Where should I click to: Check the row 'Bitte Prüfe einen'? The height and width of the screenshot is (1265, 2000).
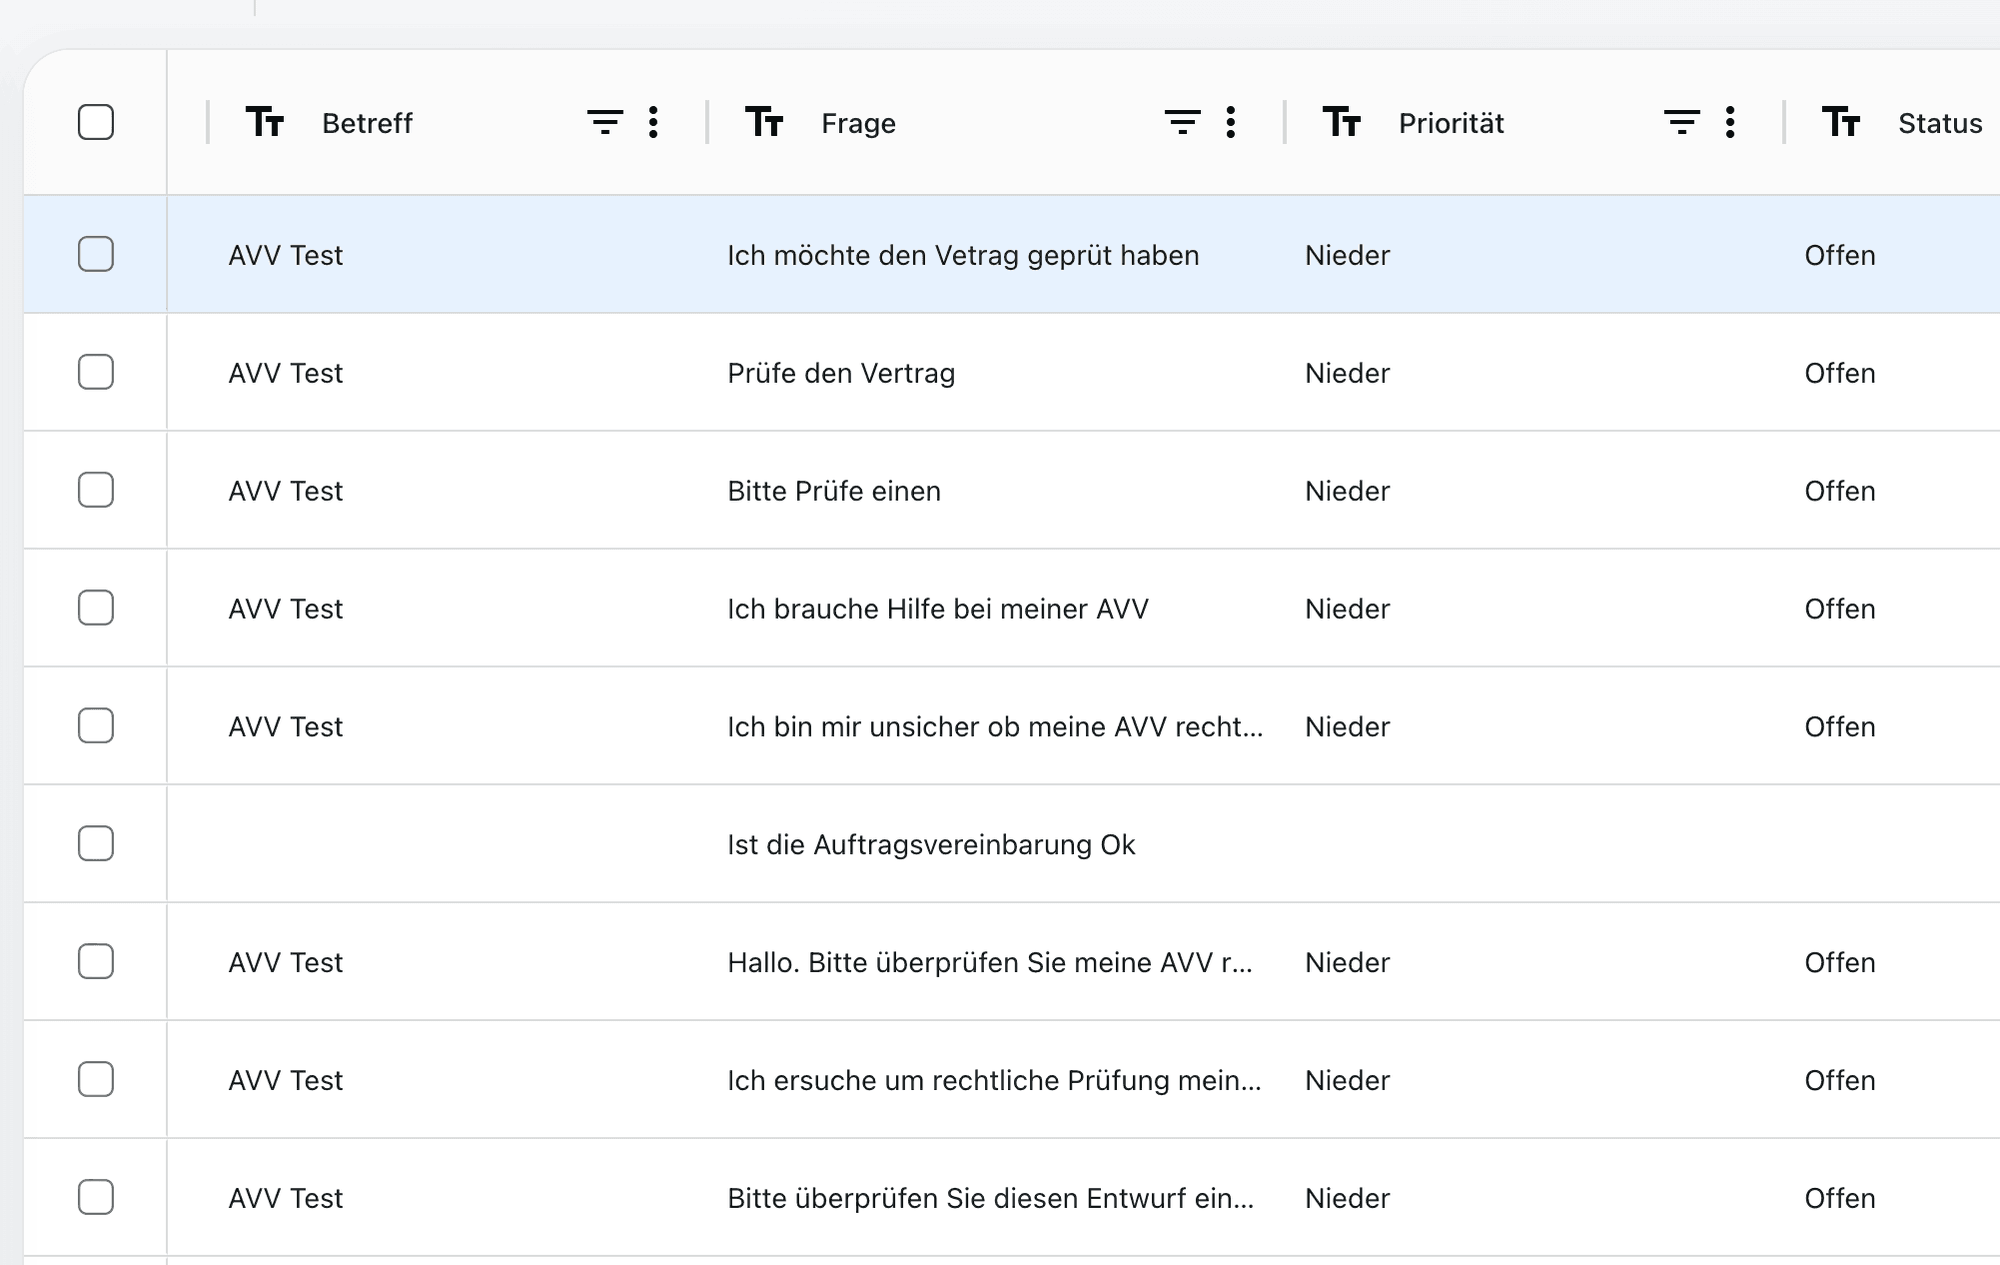pyautogui.click(x=96, y=490)
